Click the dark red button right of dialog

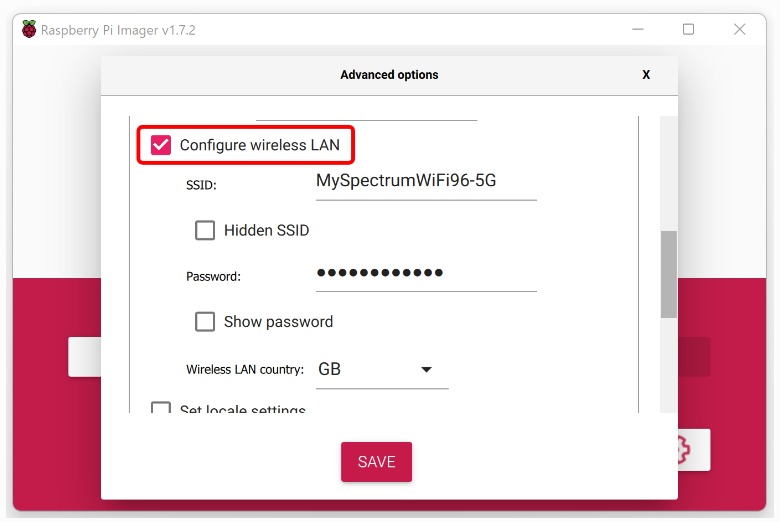pos(694,357)
